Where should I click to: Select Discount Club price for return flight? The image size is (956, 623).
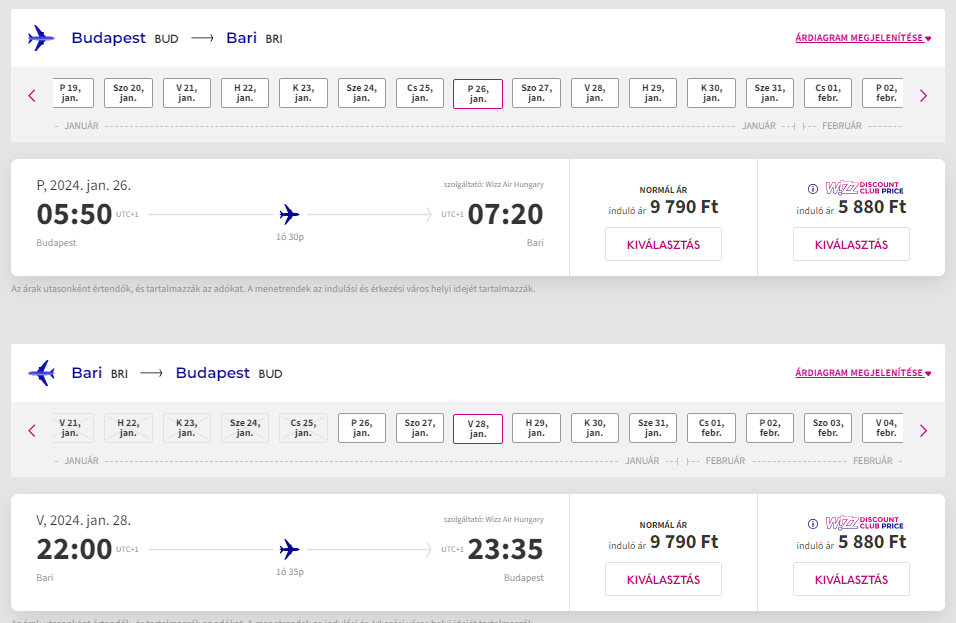[851, 580]
